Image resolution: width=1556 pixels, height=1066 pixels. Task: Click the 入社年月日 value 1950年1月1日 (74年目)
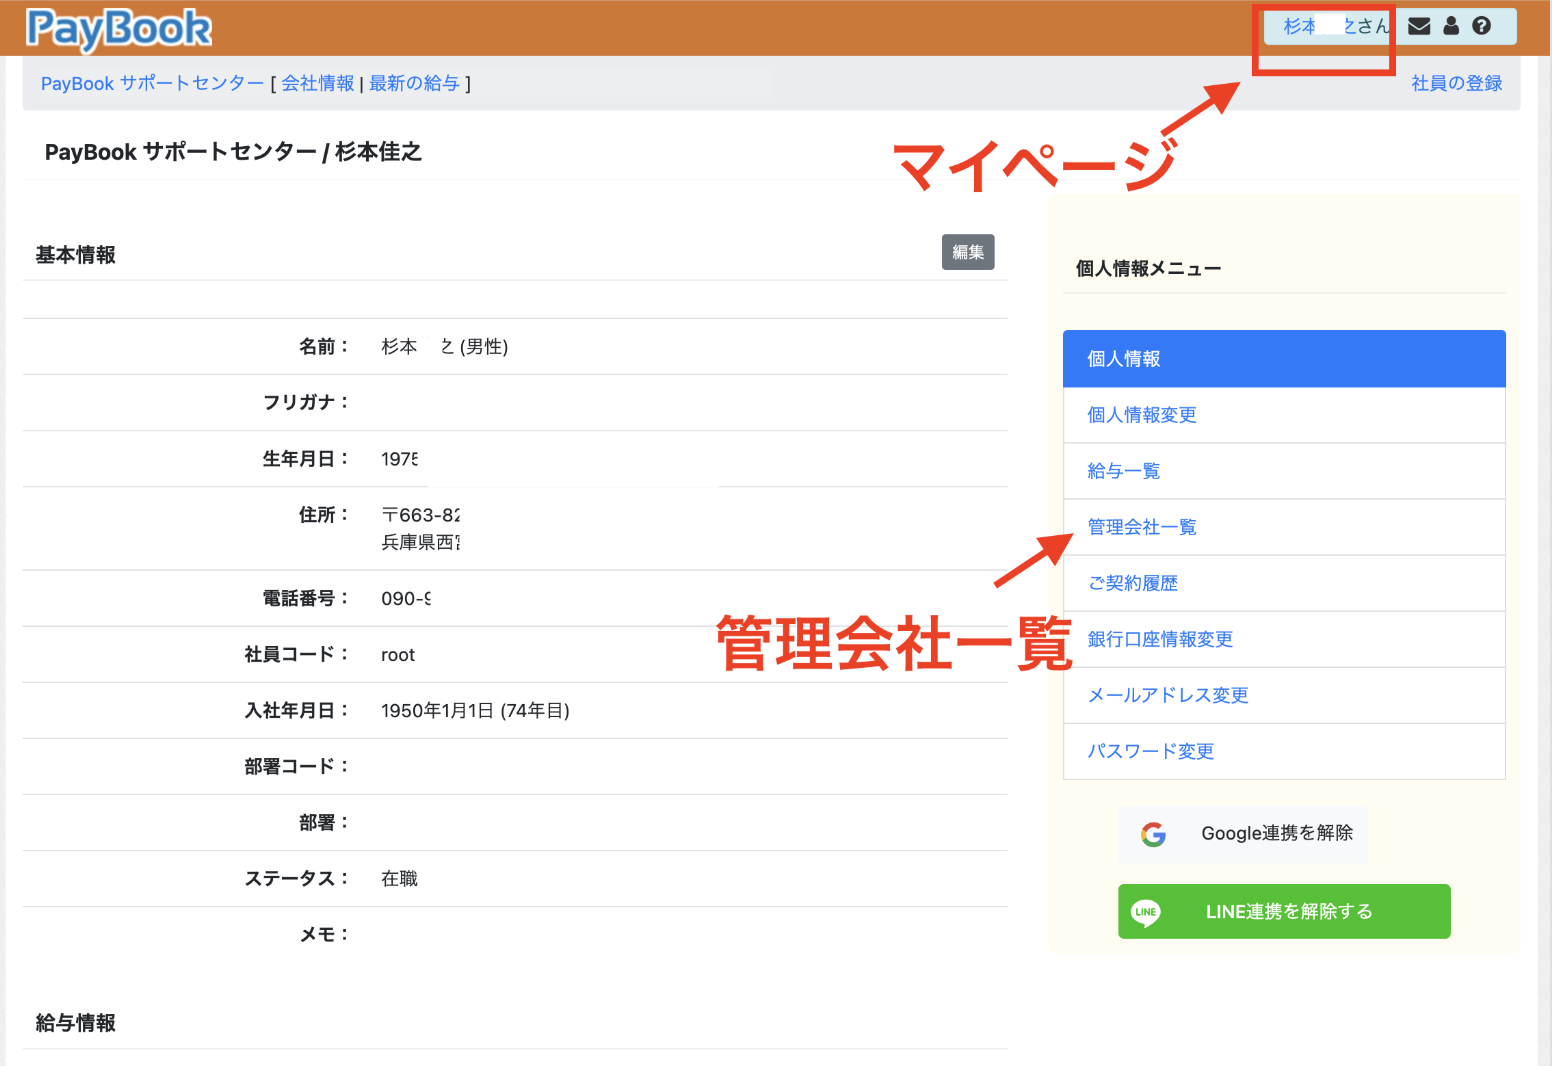[475, 711]
